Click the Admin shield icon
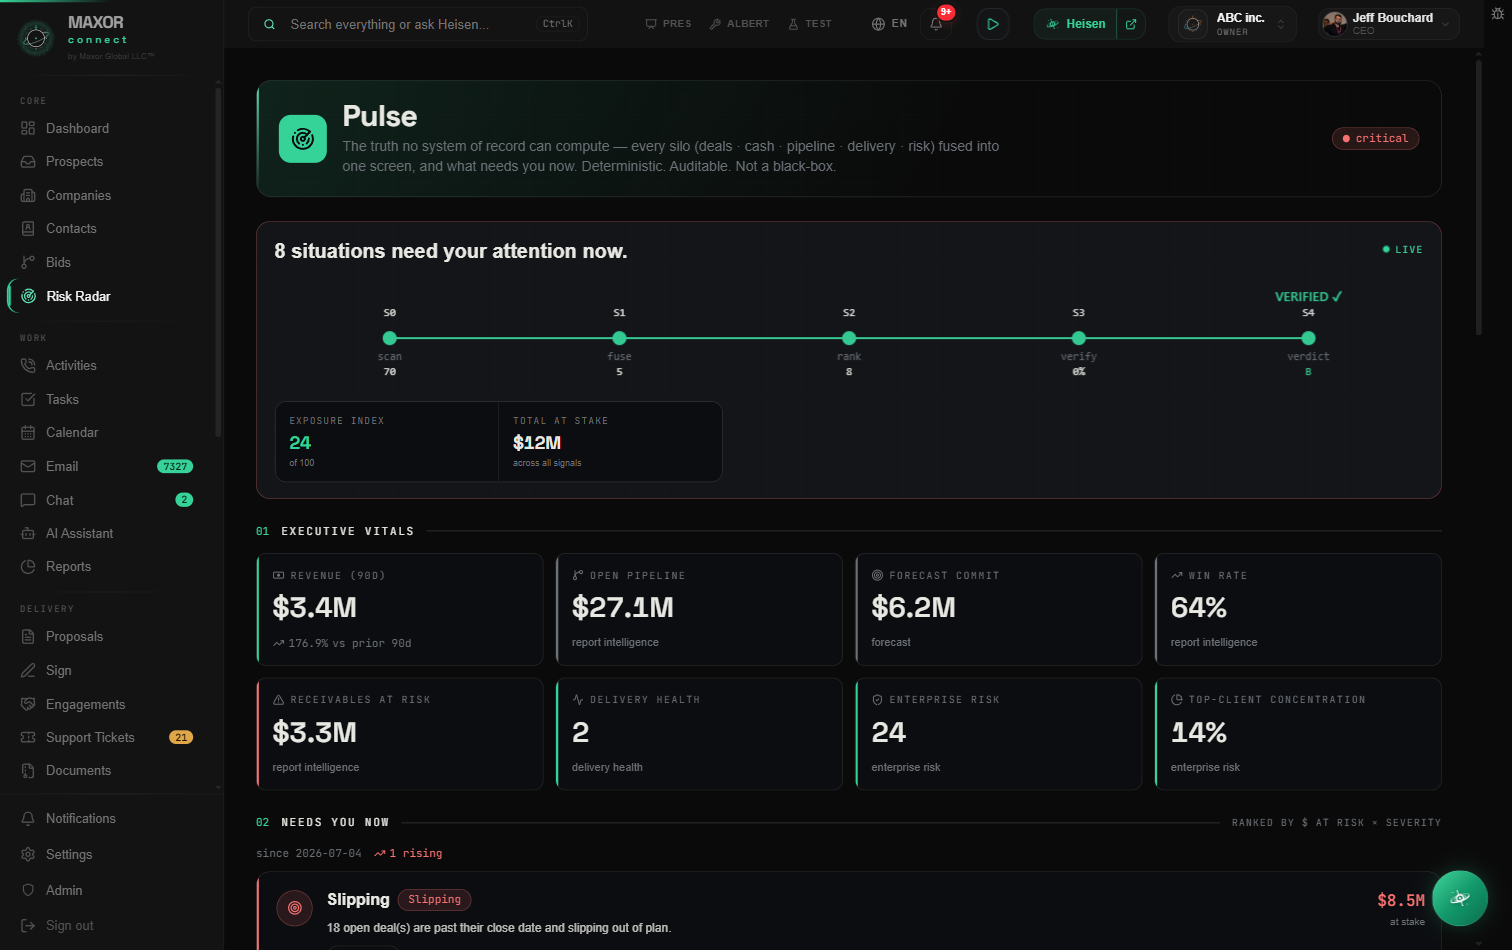The width and height of the screenshot is (1512, 950). [x=28, y=890]
